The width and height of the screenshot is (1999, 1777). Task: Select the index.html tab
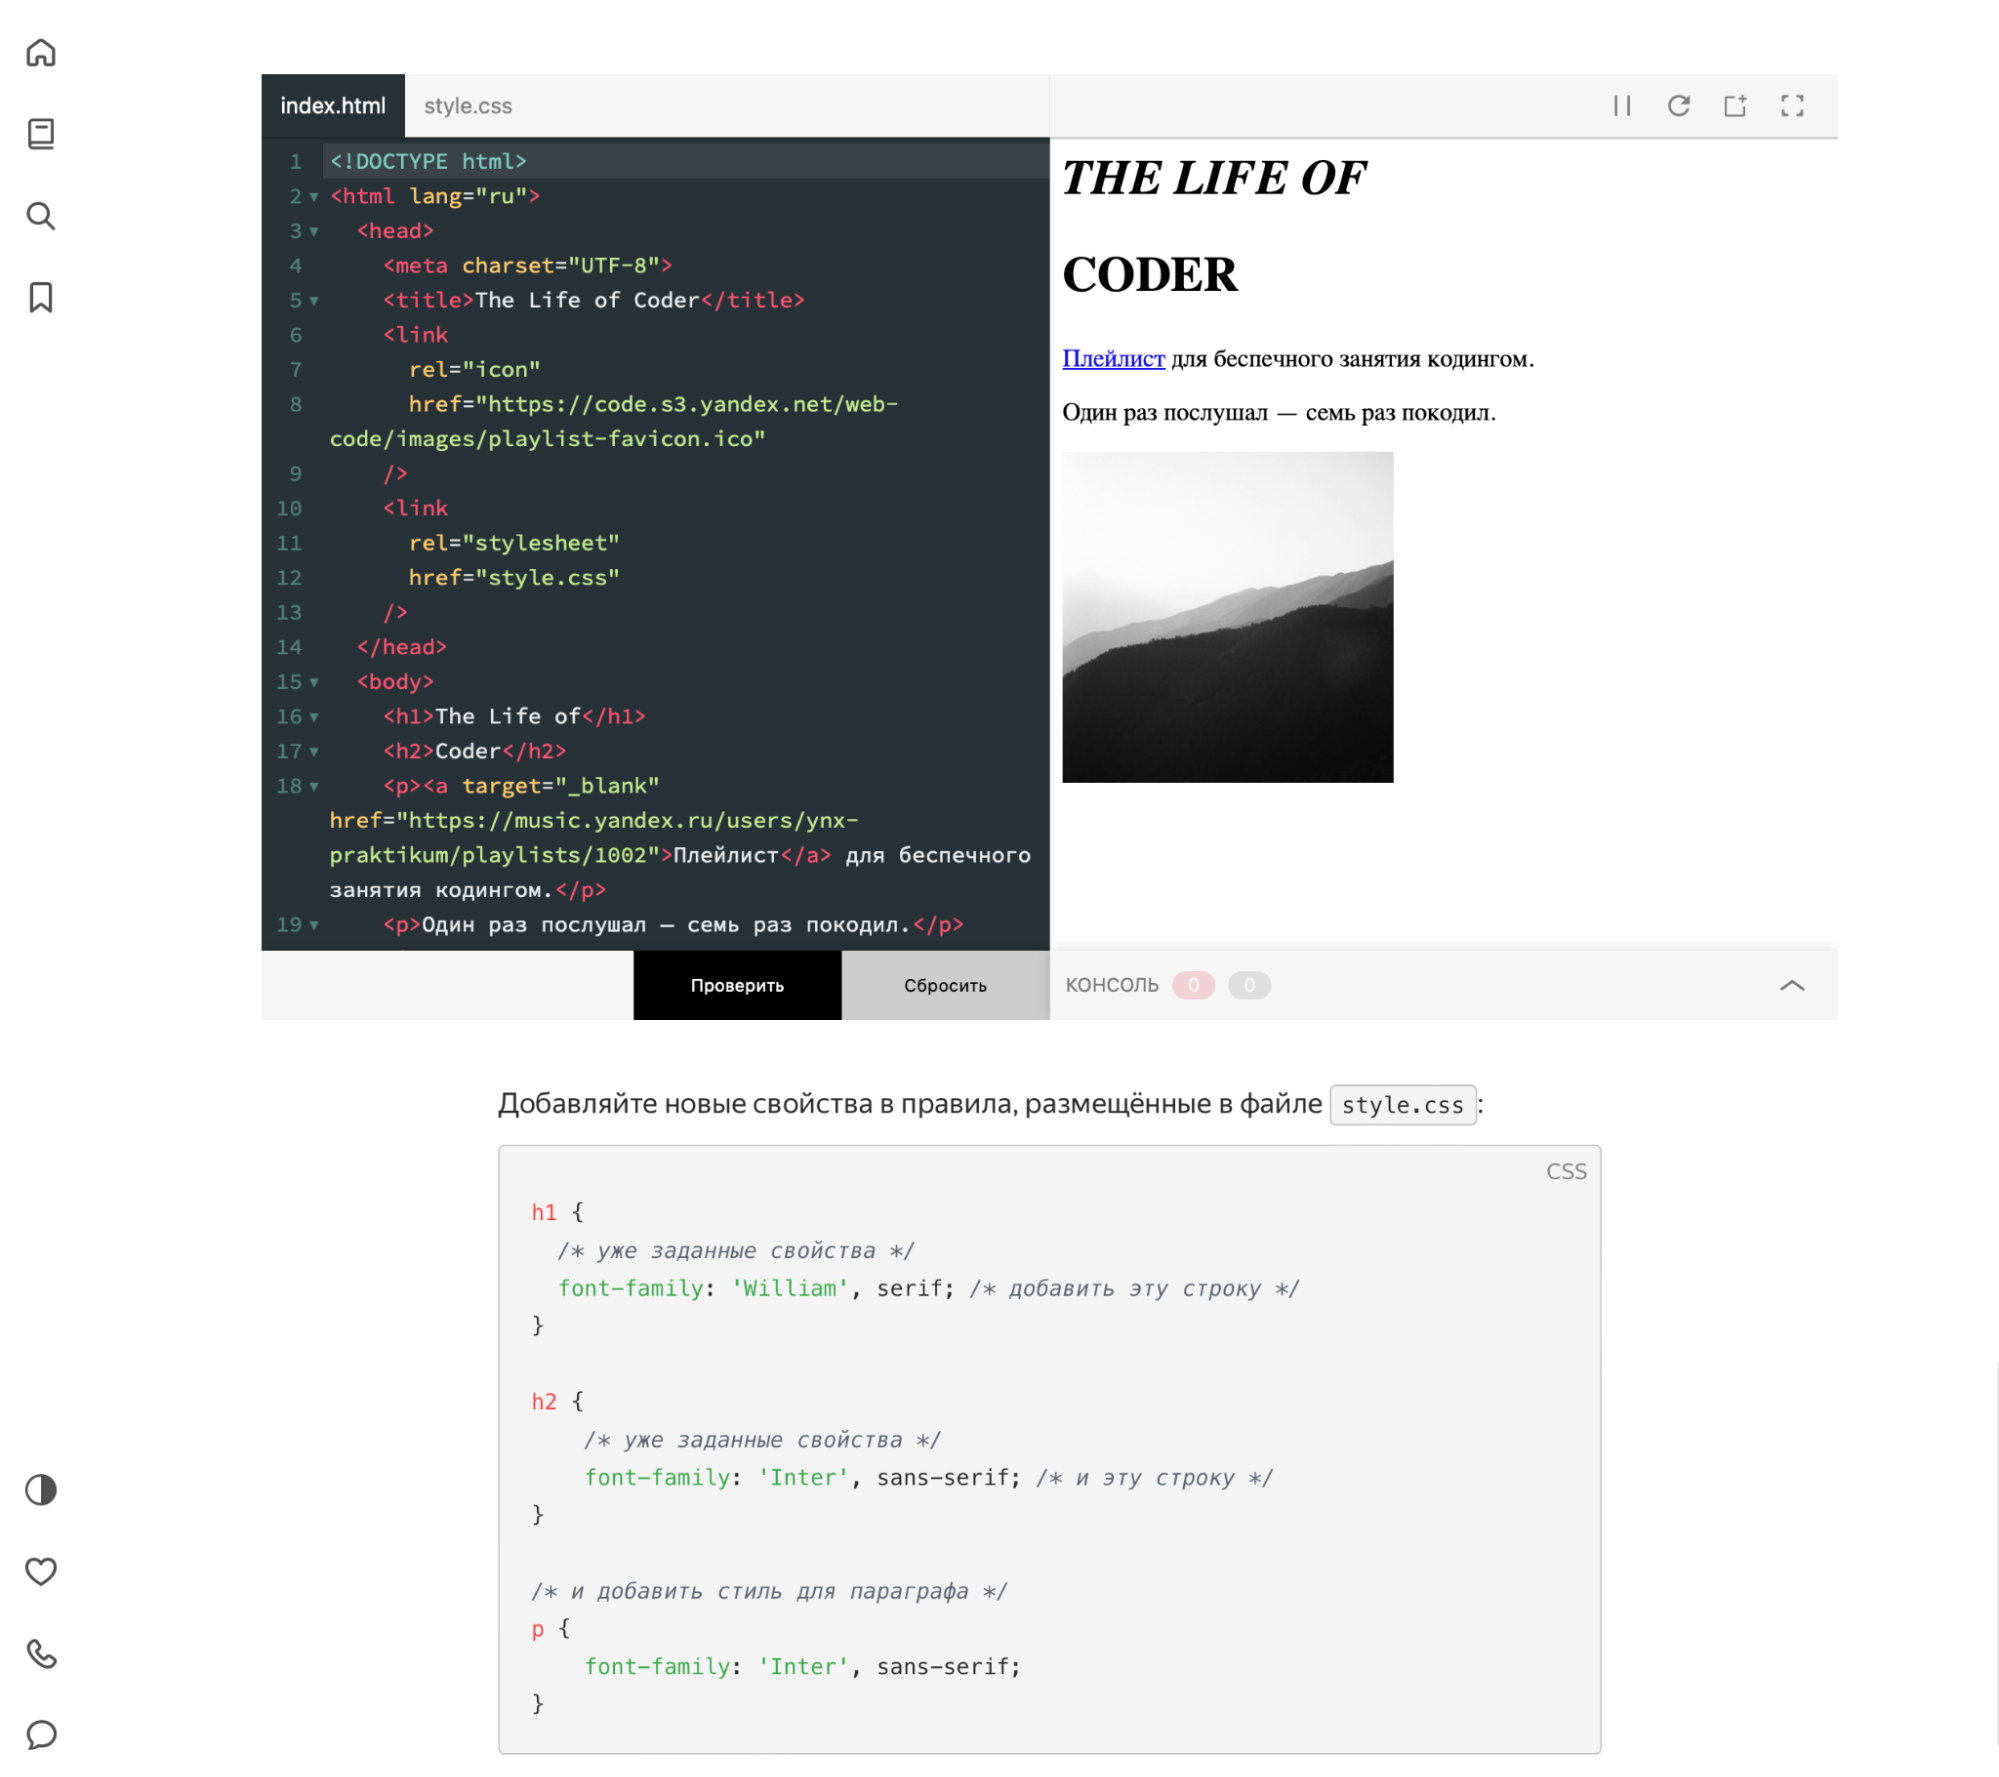[x=333, y=106]
